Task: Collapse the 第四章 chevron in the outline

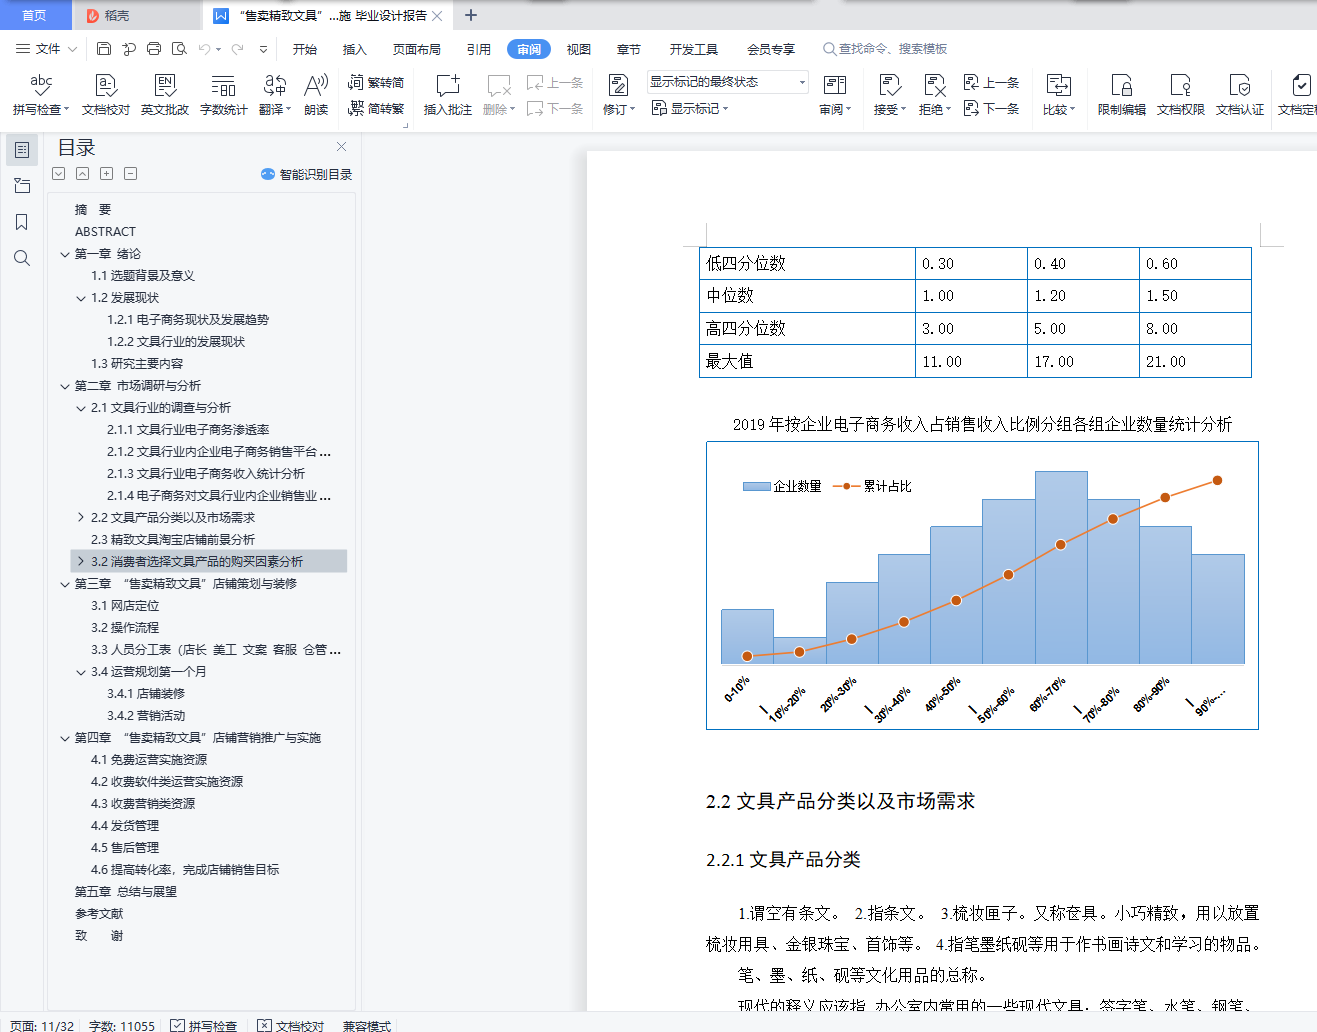Action: pos(65,738)
